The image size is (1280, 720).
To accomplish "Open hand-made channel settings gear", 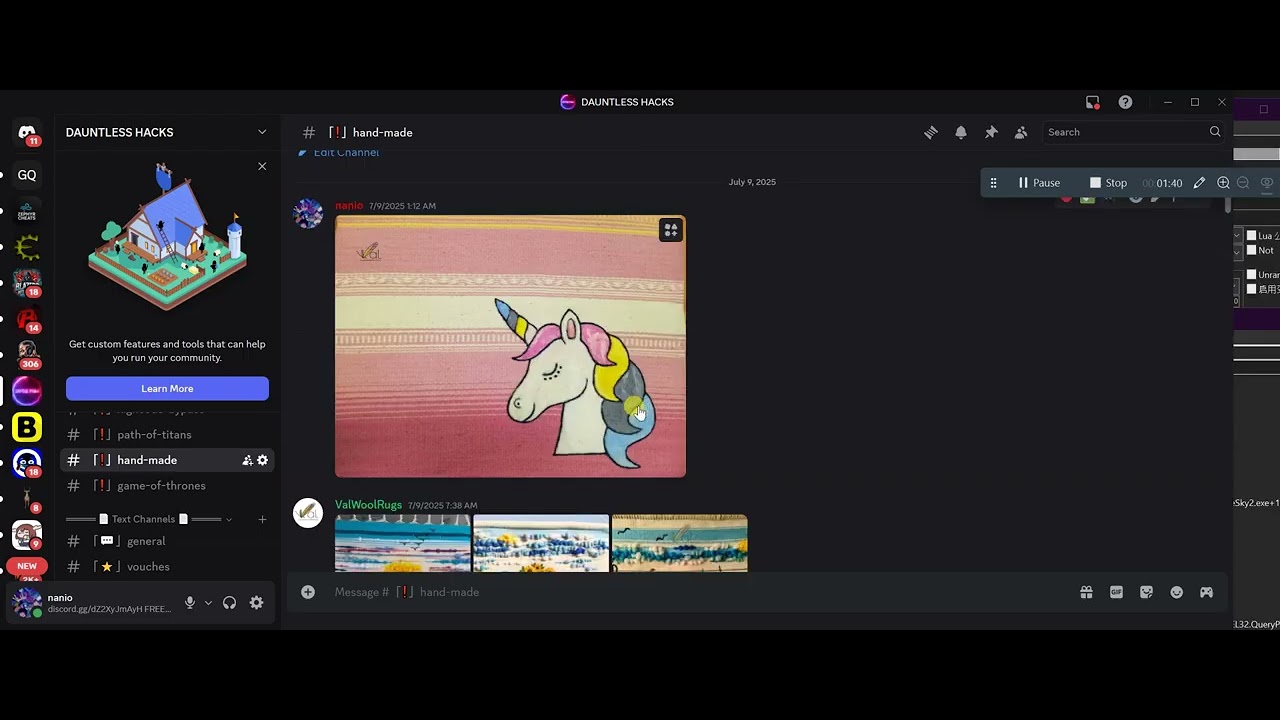I will pos(263,460).
